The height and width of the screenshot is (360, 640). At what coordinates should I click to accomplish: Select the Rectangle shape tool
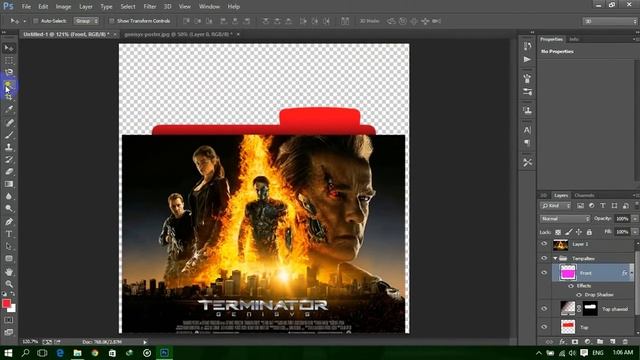(9, 259)
